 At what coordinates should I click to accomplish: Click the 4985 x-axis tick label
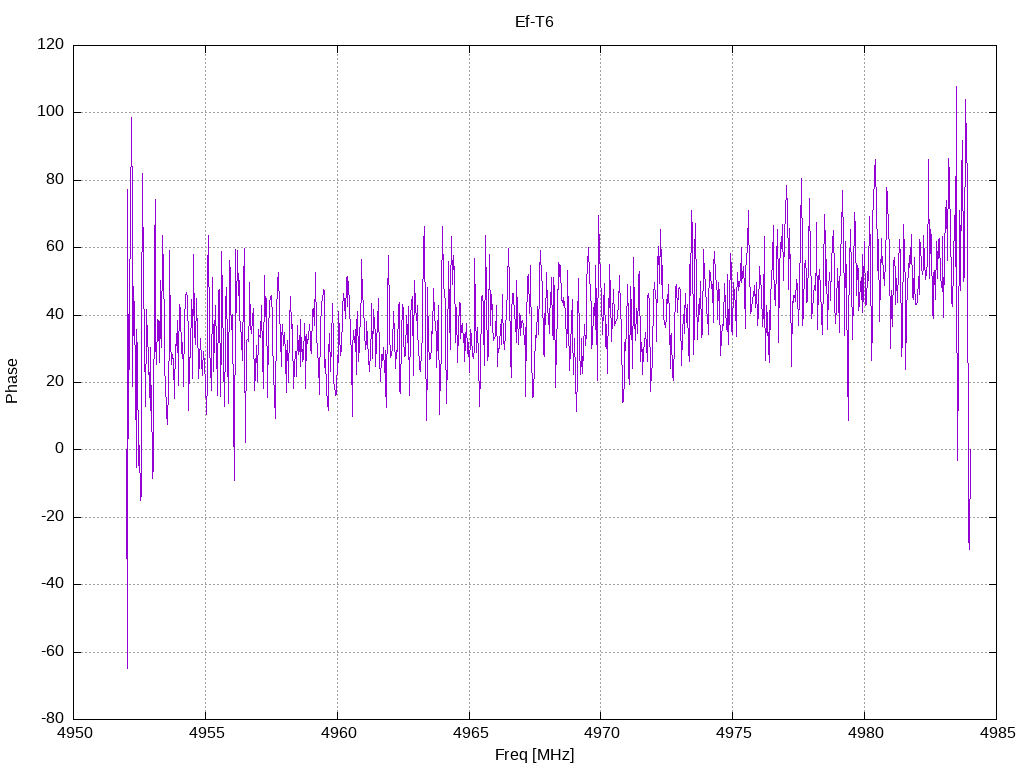[997, 733]
